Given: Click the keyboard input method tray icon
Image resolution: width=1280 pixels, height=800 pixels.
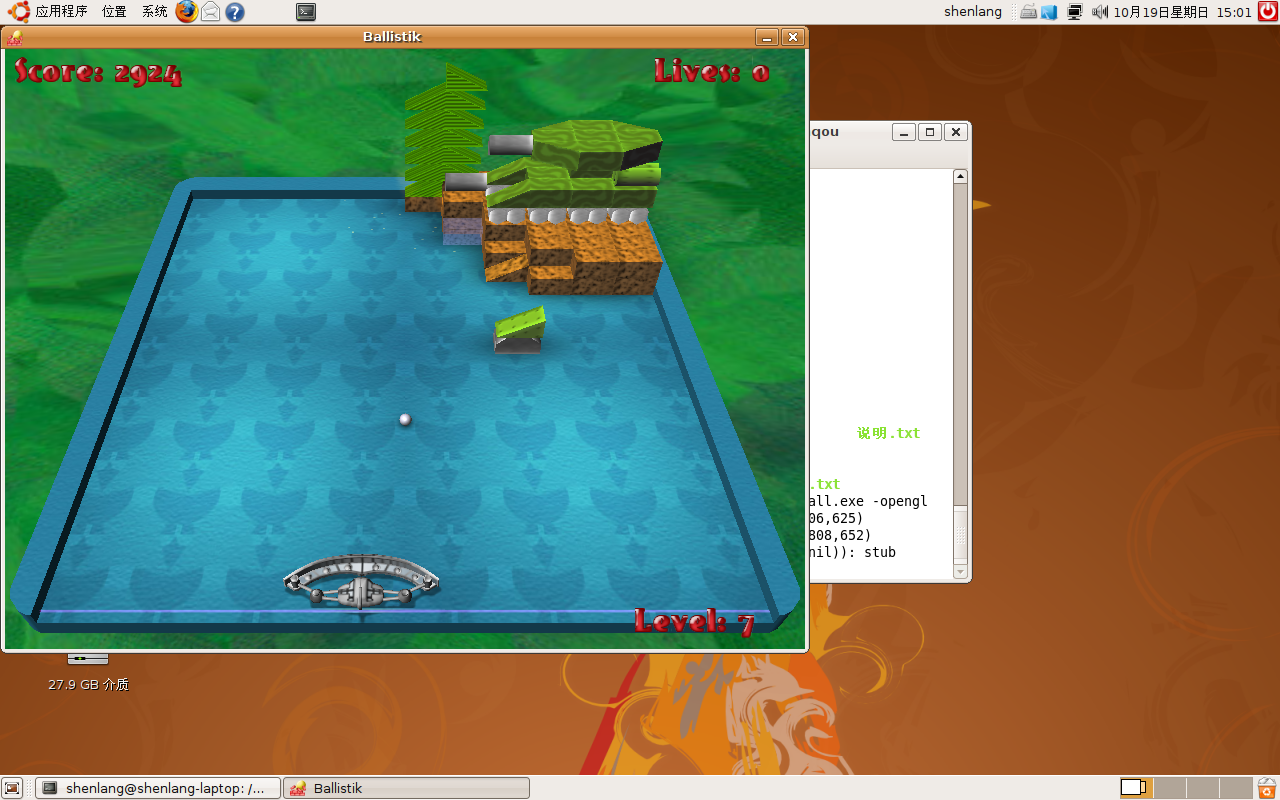Looking at the screenshot, I should pos(1028,12).
